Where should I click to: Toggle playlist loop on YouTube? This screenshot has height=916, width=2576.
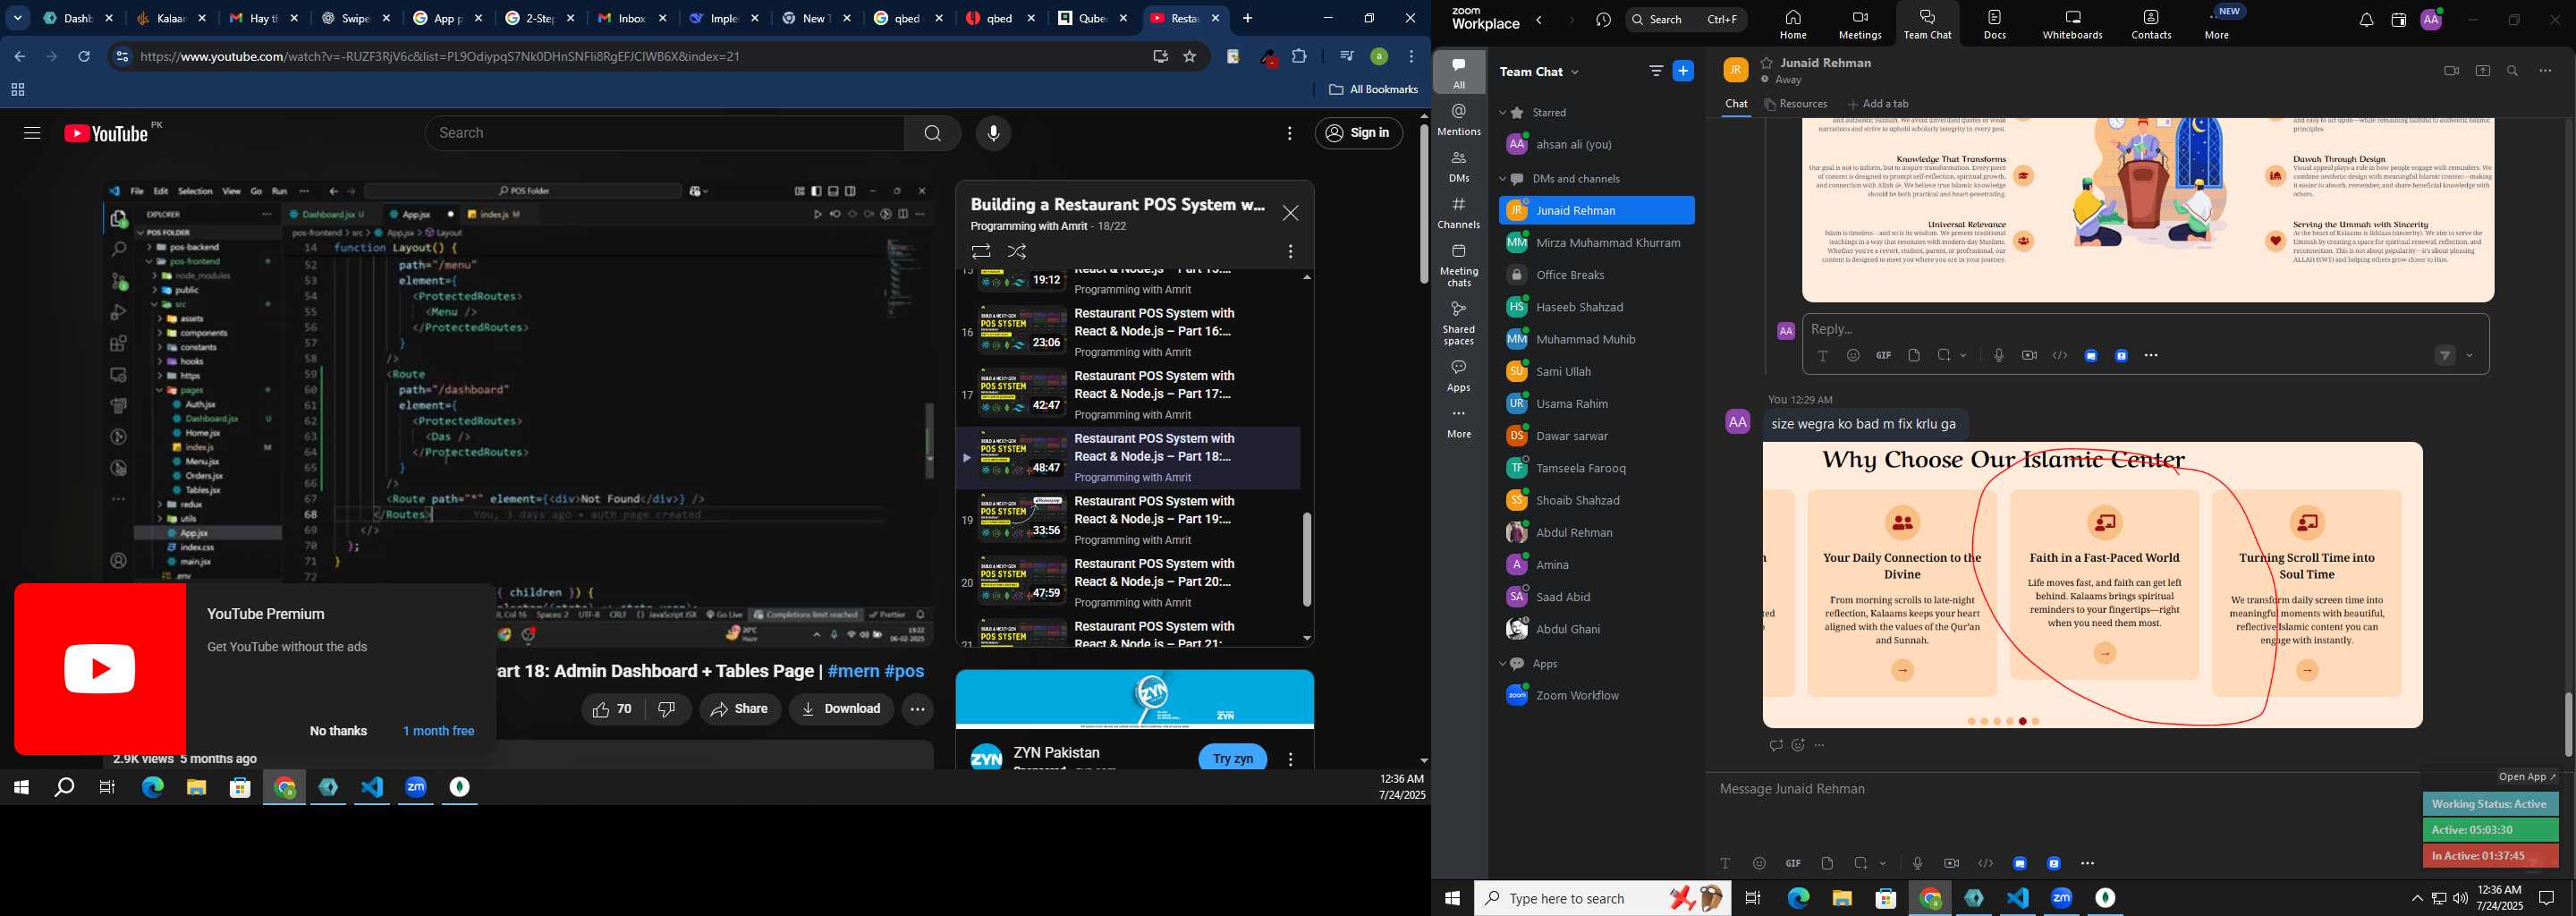981,251
